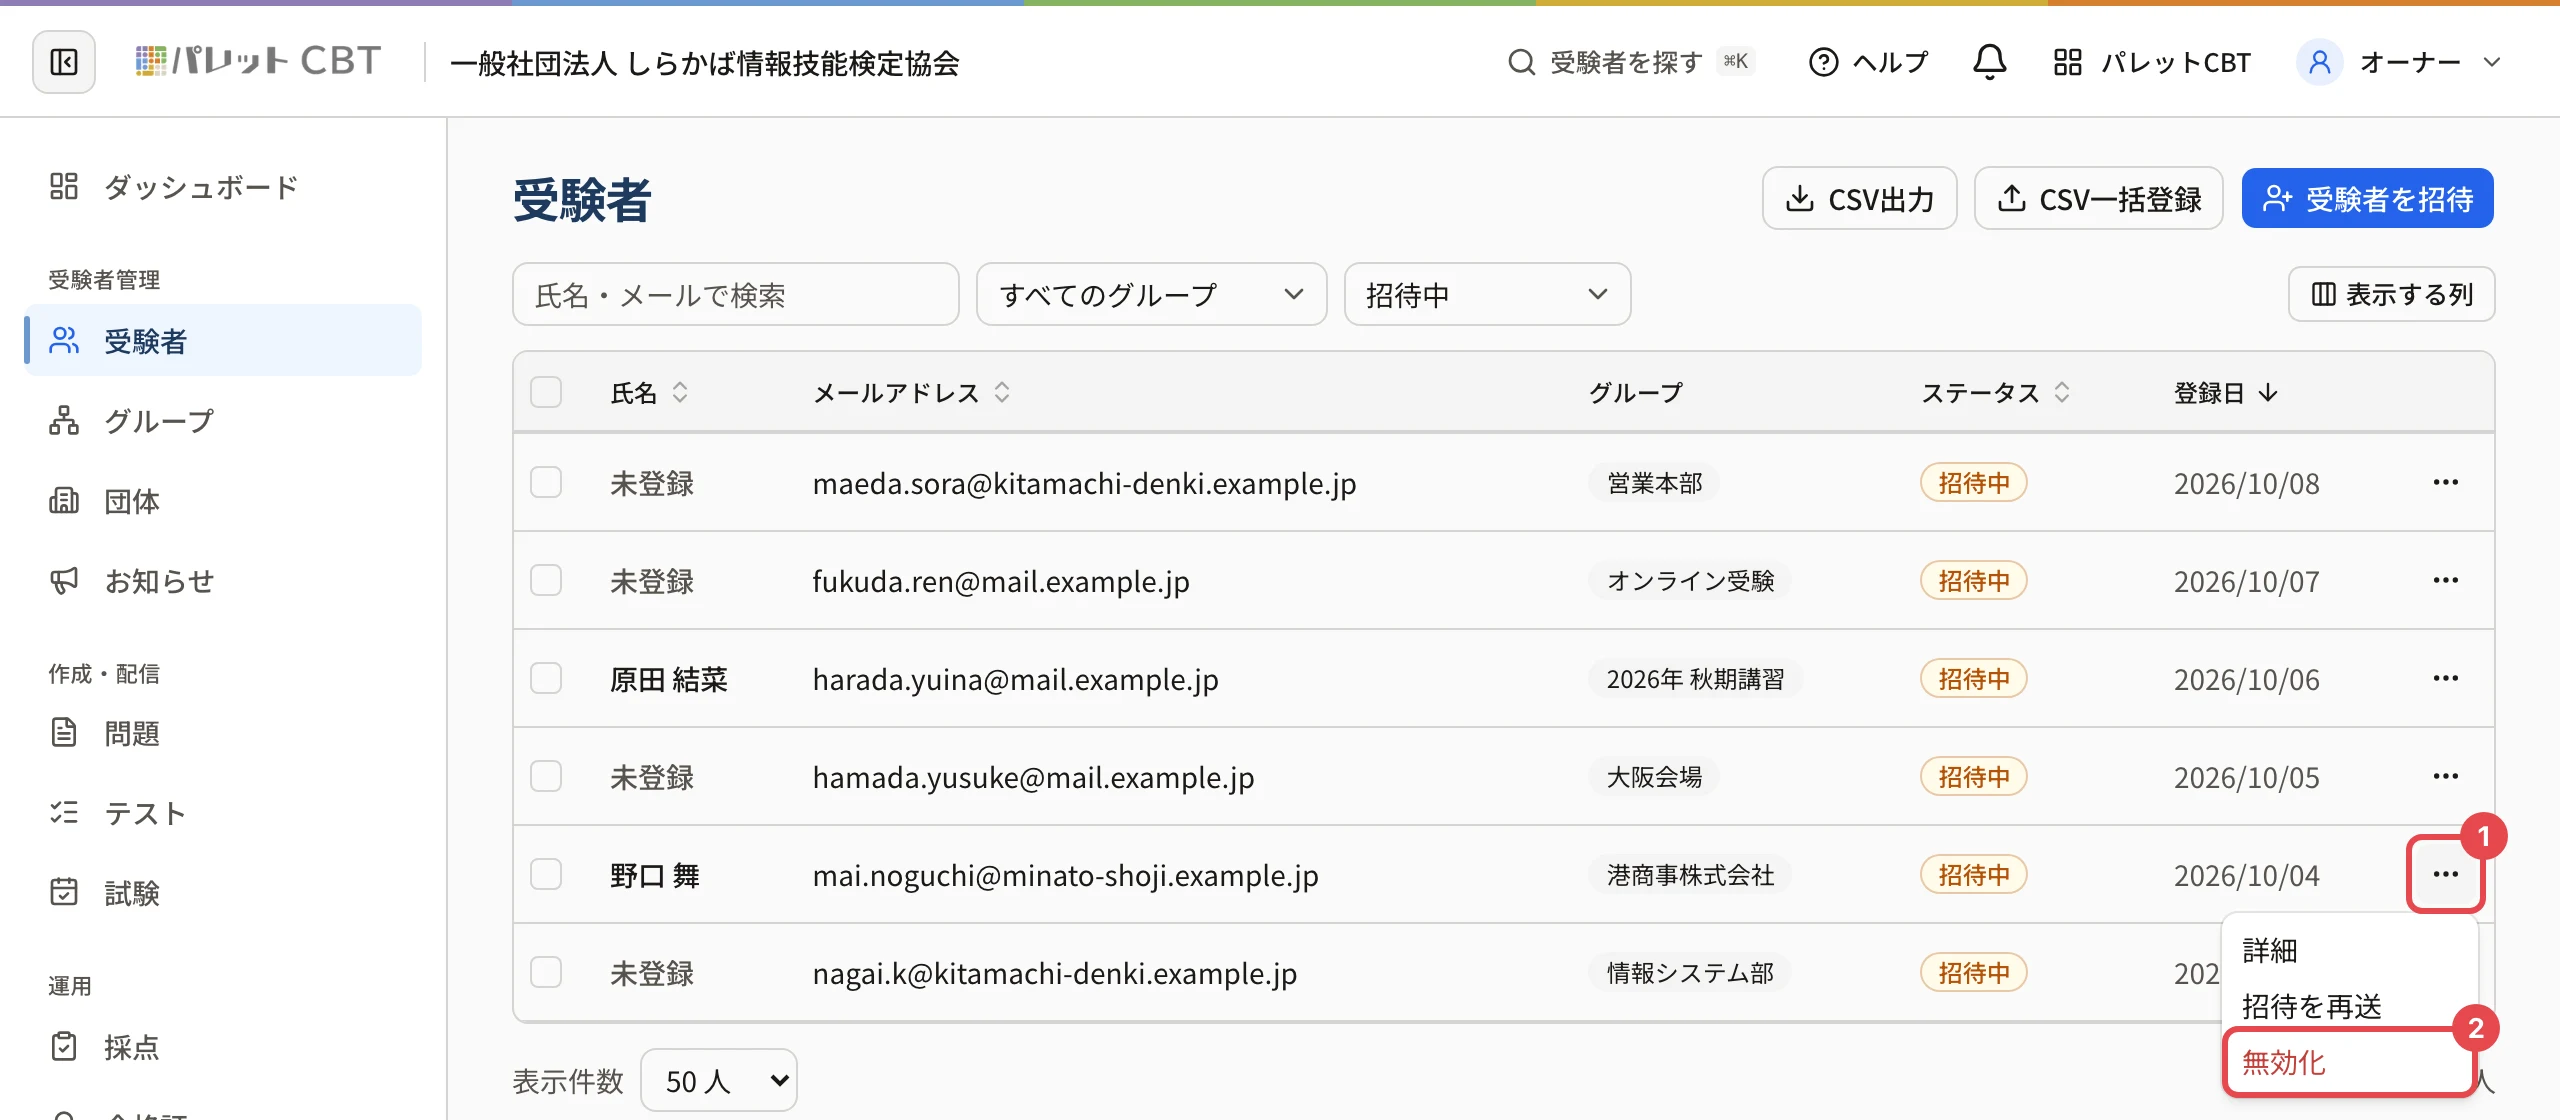The image size is (2560, 1120).
Task: Open 採点 in sidebar
Action: [223, 1047]
